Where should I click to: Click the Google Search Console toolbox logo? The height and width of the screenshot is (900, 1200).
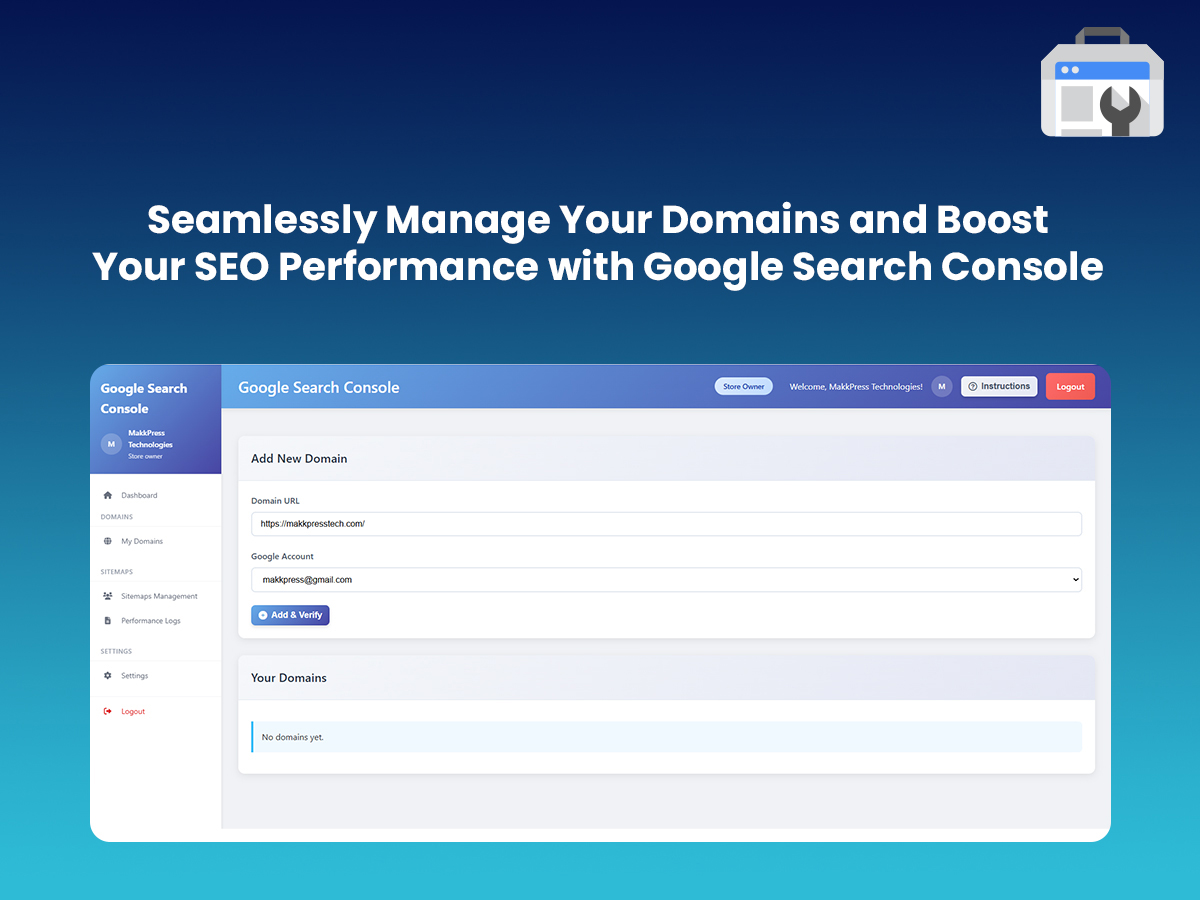click(1102, 82)
